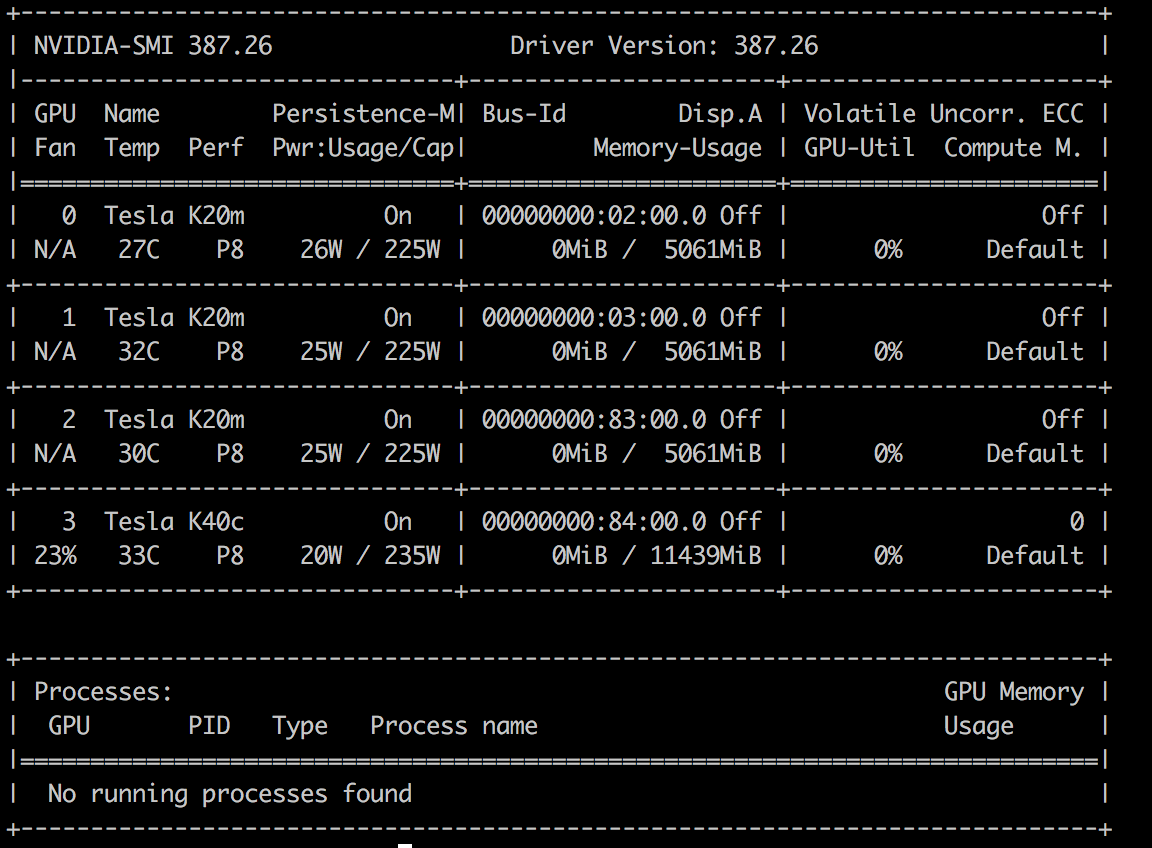Click the Tesla K40c GPU name
Viewport: 1152px width, 848px height.
pos(174,522)
